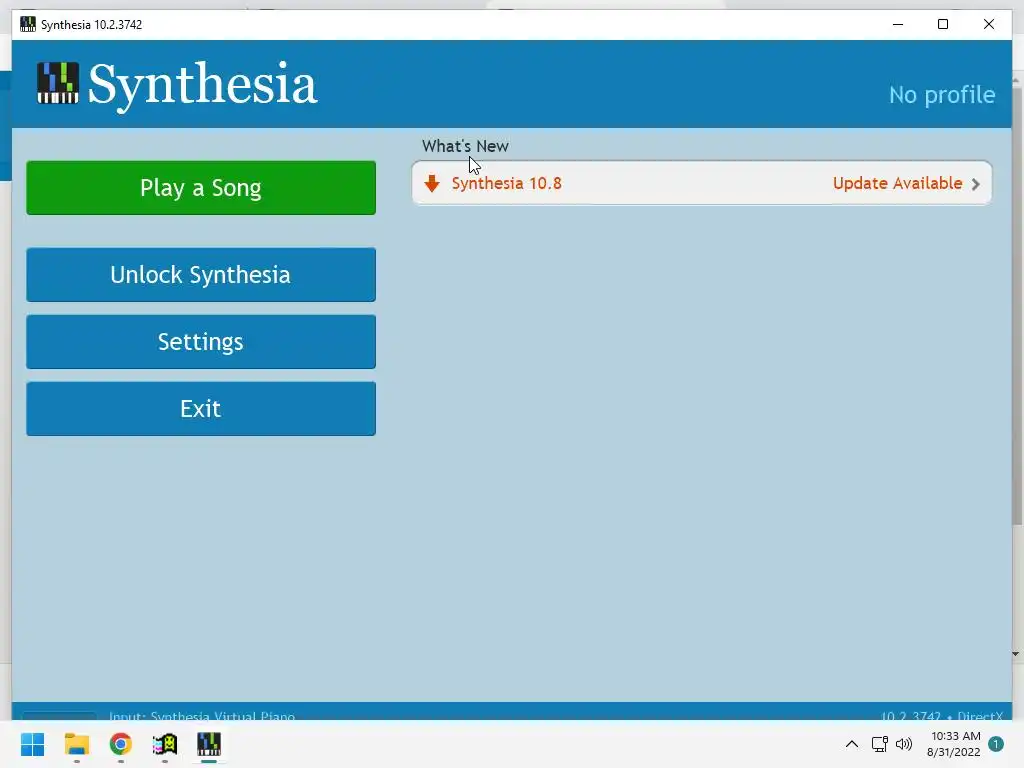Click the Synthesia taskbar icon
Screen dimensions: 1024x768
pyautogui.click(x=209, y=744)
